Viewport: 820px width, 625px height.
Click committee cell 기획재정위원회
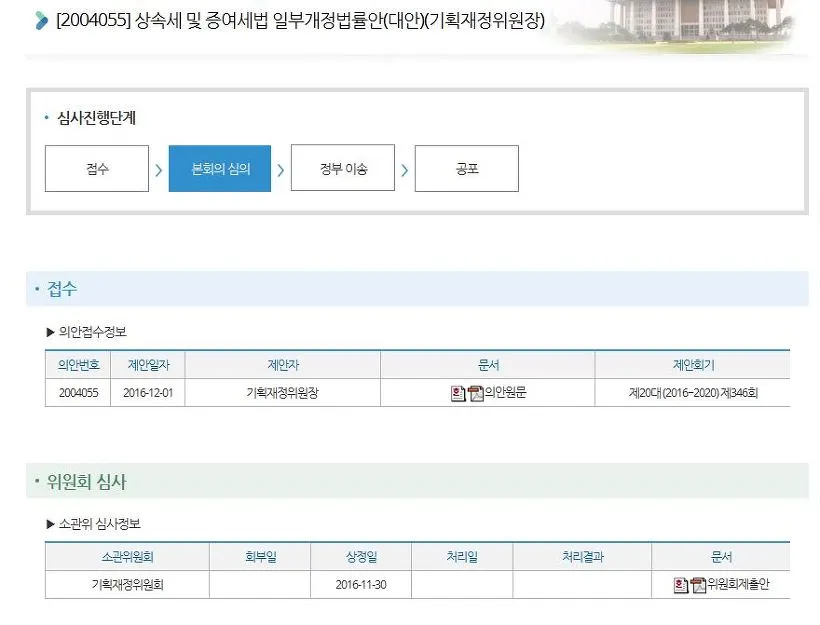[x=128, y=584]
